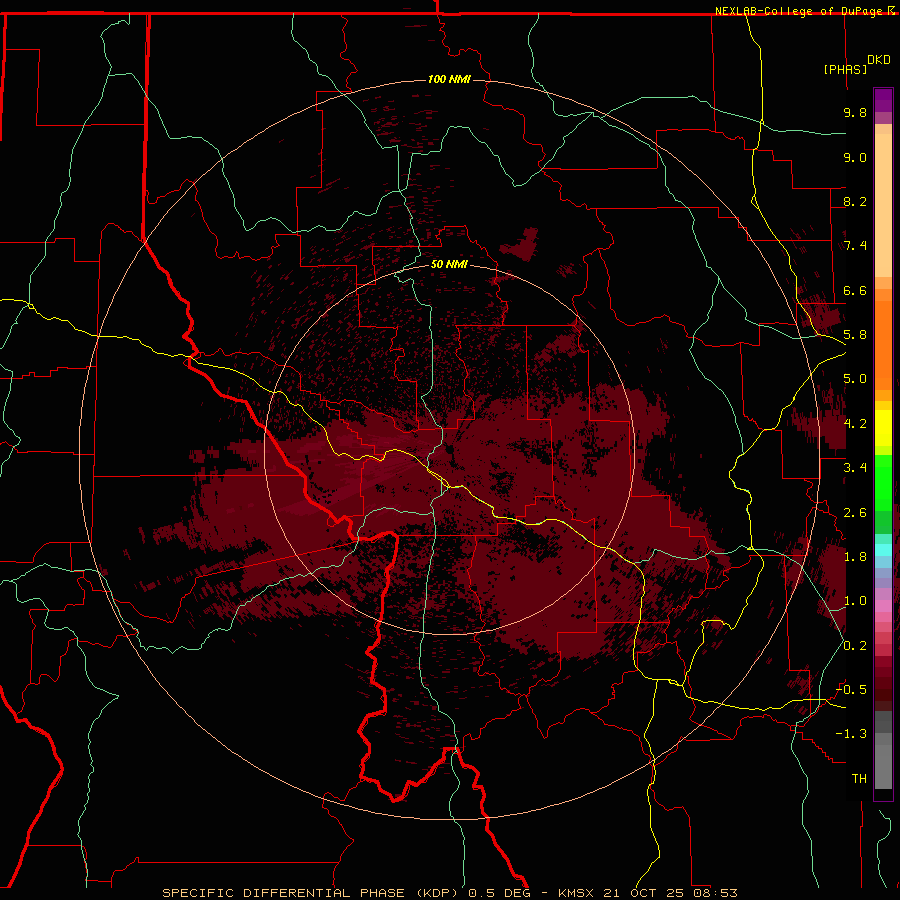Click the DKD product label above the color scale
The image size is (900, 900).
879,60
